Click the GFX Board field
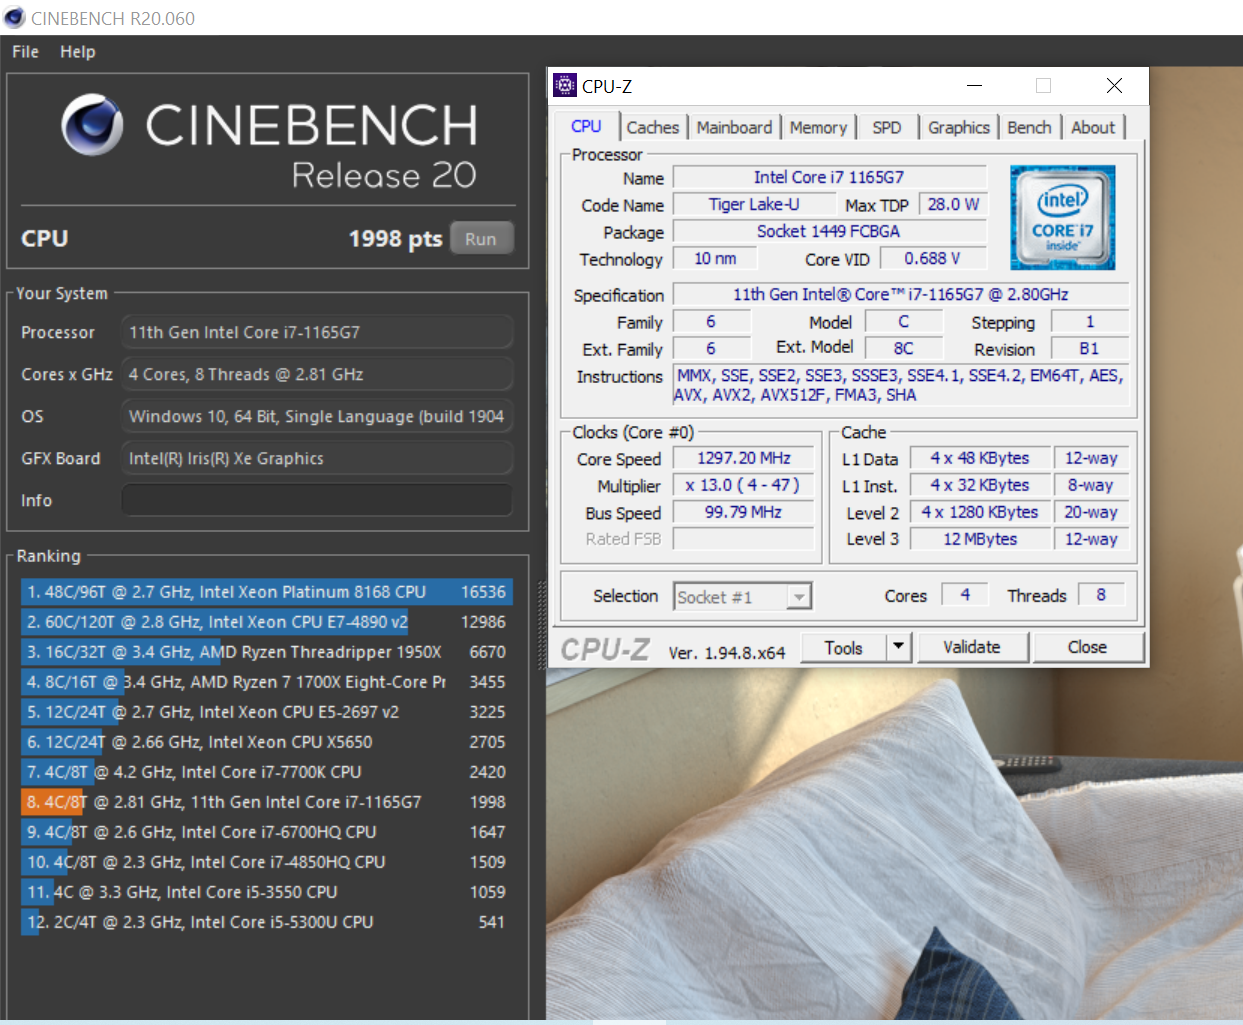Viewport: 1243px width, 1025px height. point(317,458)
